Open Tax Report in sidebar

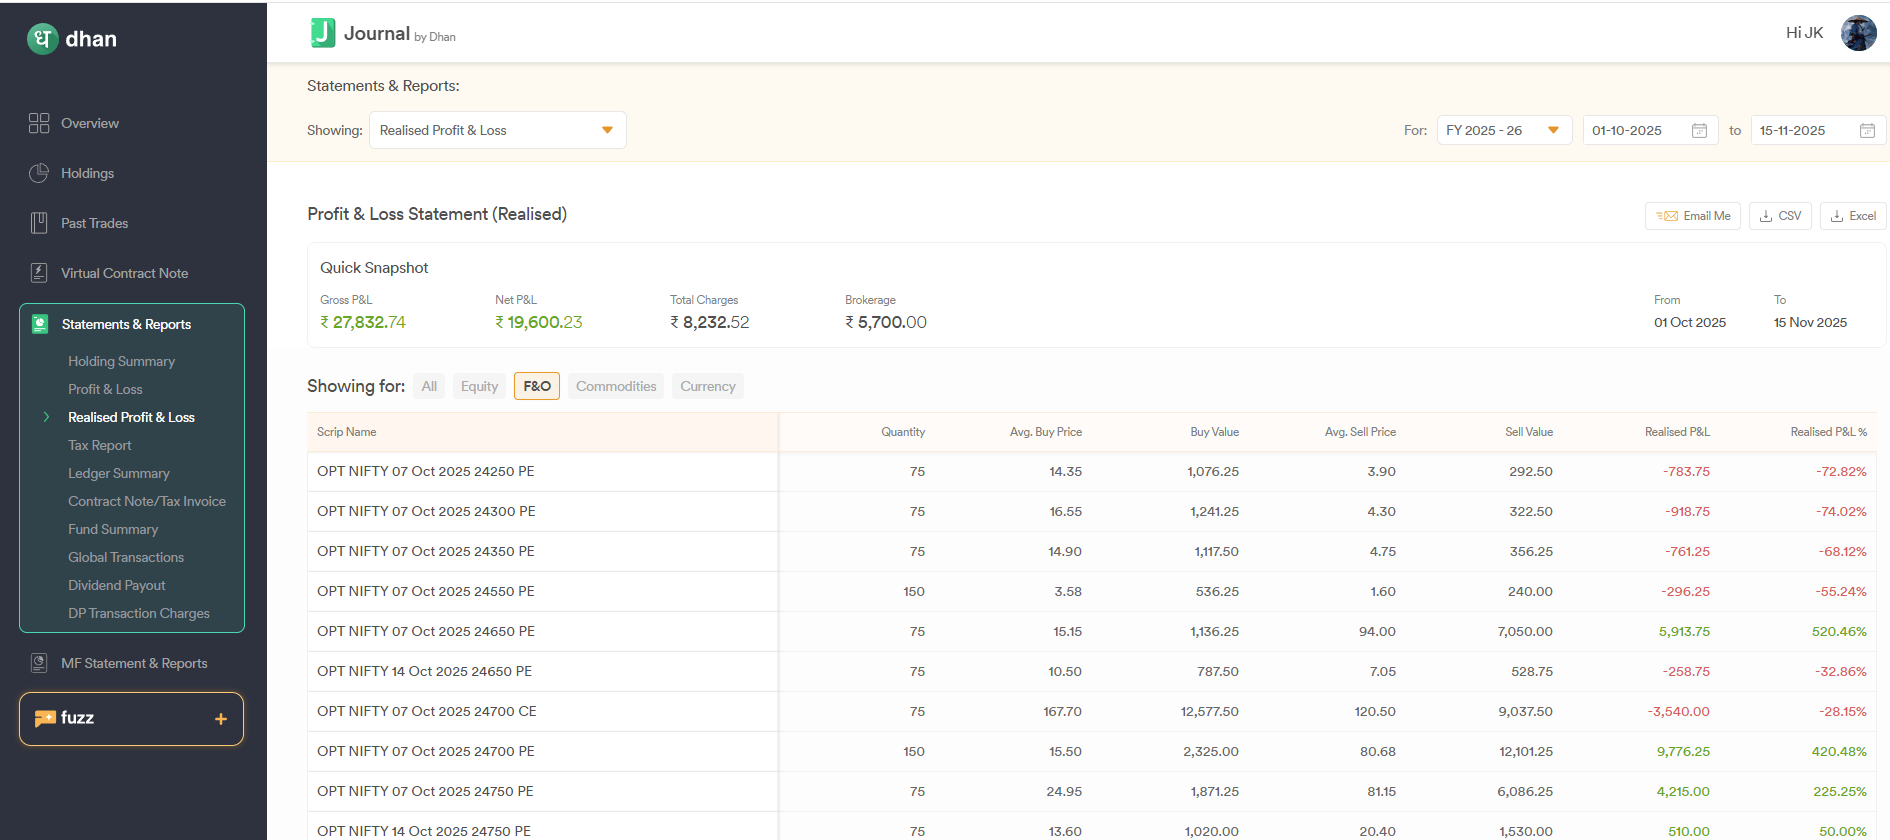[x=100, y=445]
